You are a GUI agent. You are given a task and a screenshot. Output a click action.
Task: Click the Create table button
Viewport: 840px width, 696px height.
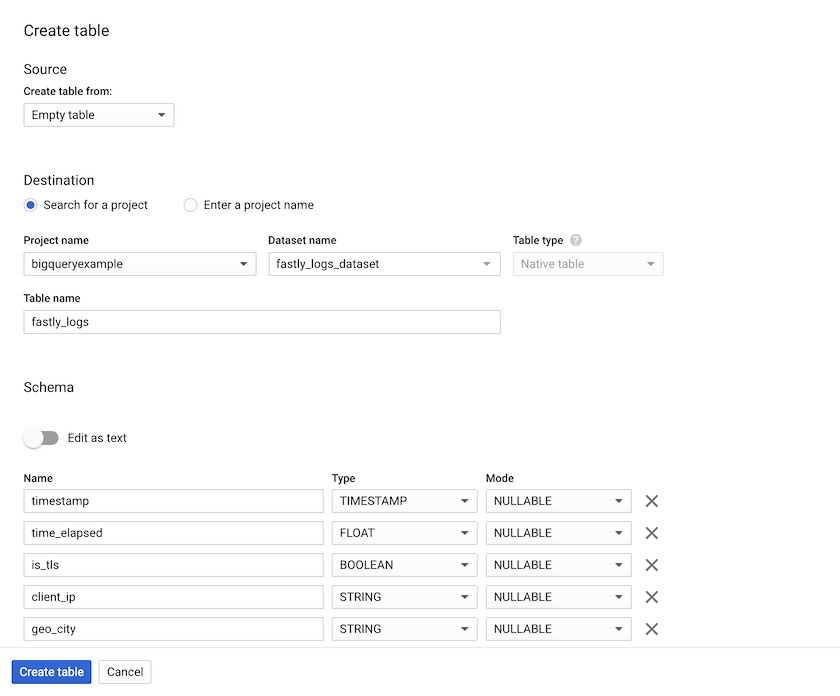(51, 671)
